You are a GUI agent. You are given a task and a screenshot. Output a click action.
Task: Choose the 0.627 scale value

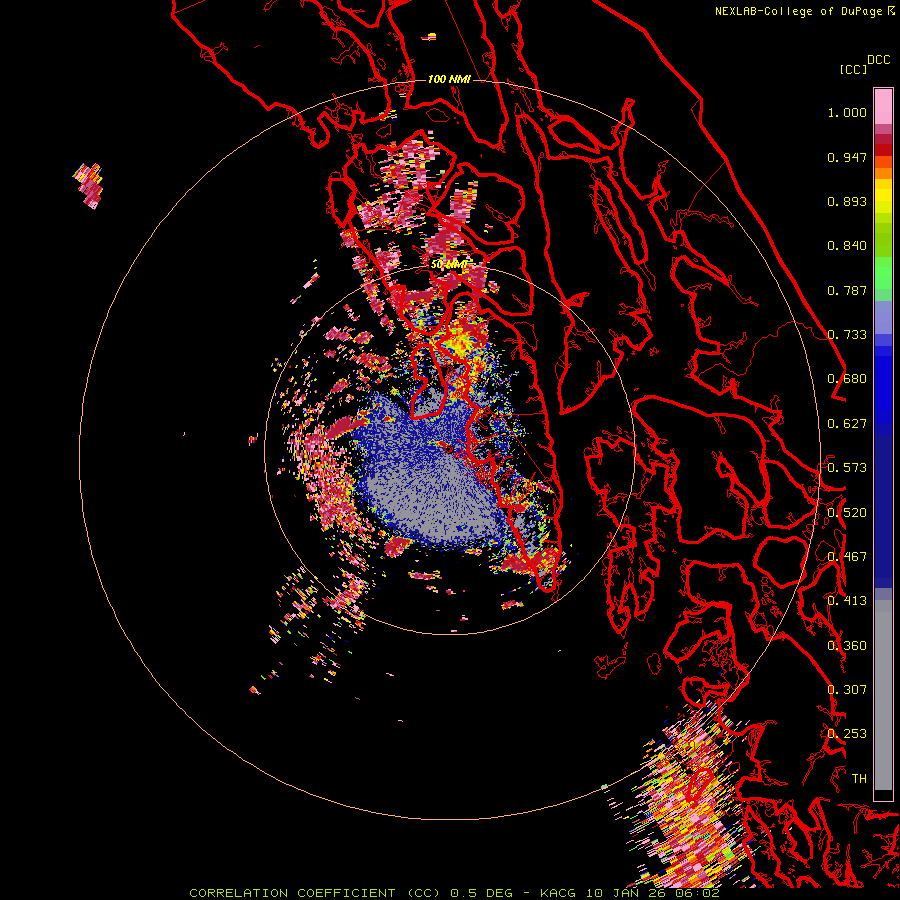pos(847,424)
